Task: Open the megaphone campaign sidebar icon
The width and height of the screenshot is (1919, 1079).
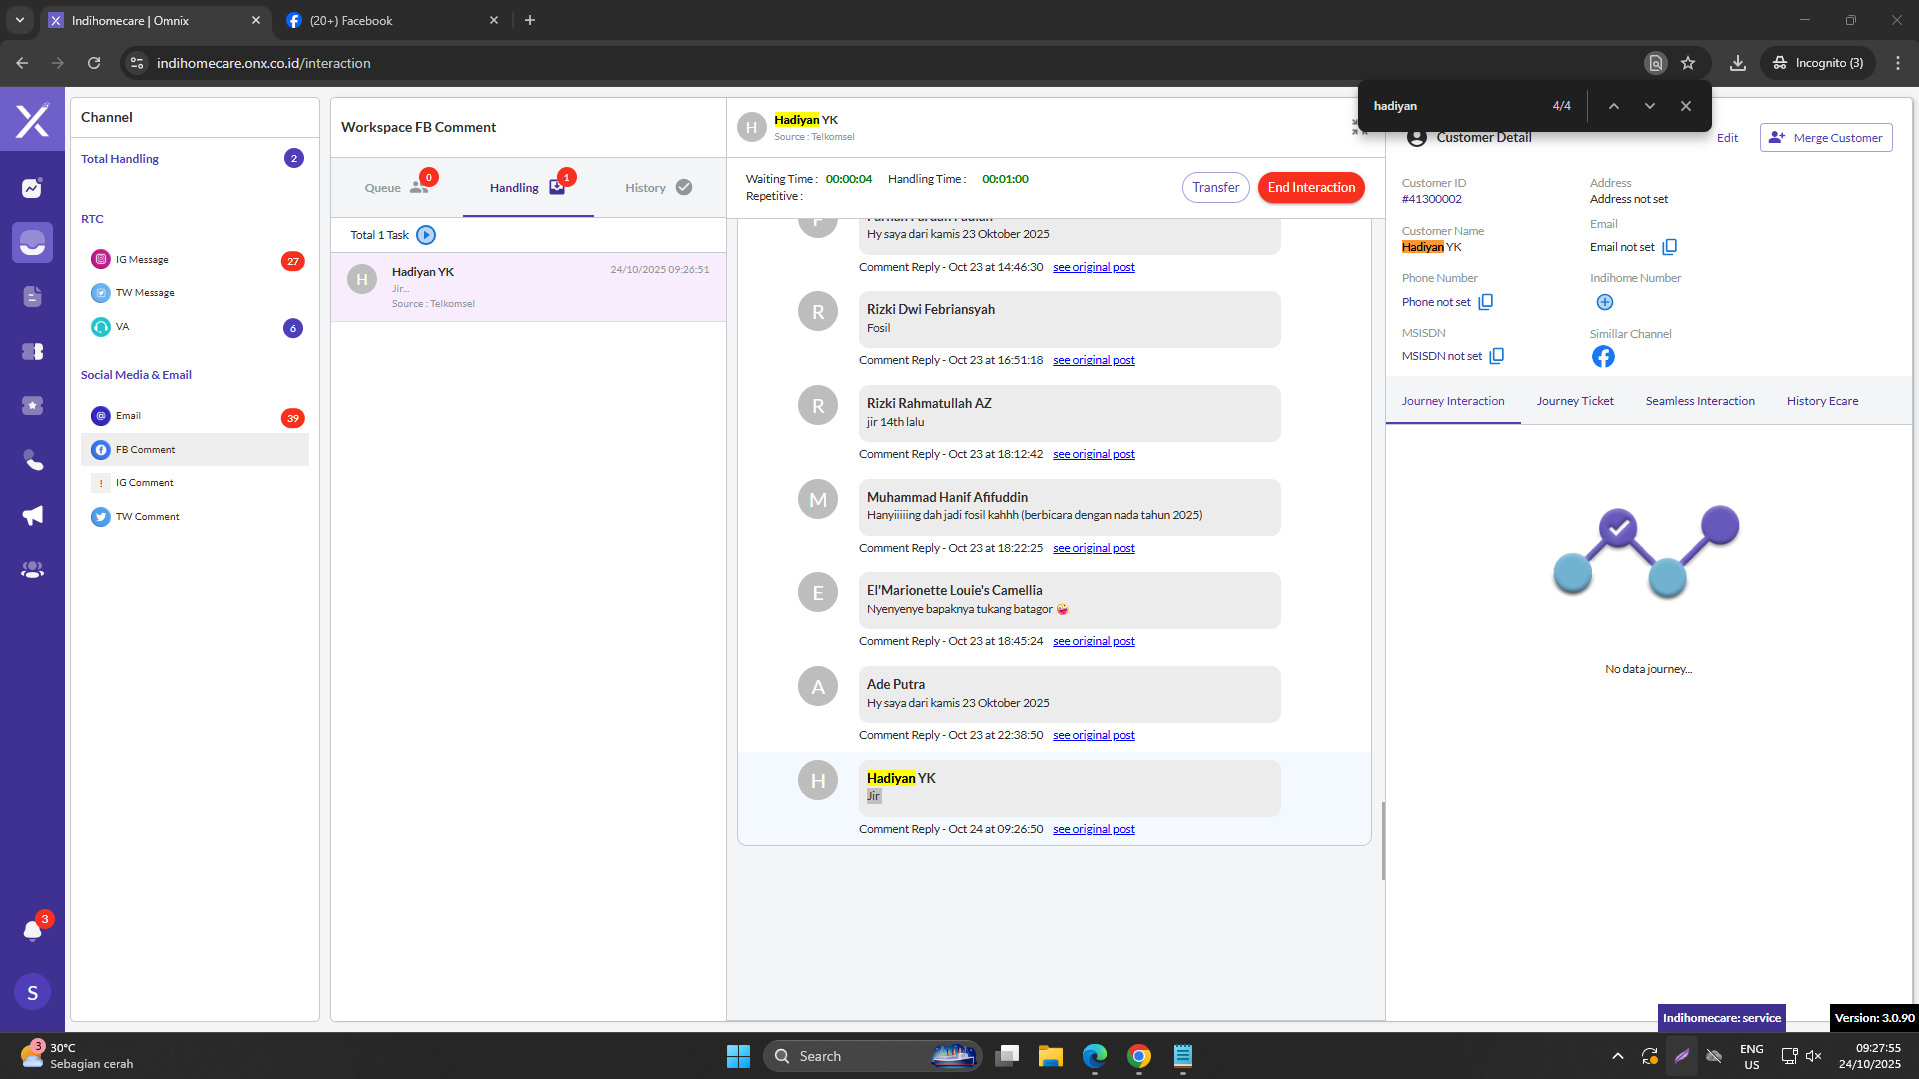Action: 32,515
